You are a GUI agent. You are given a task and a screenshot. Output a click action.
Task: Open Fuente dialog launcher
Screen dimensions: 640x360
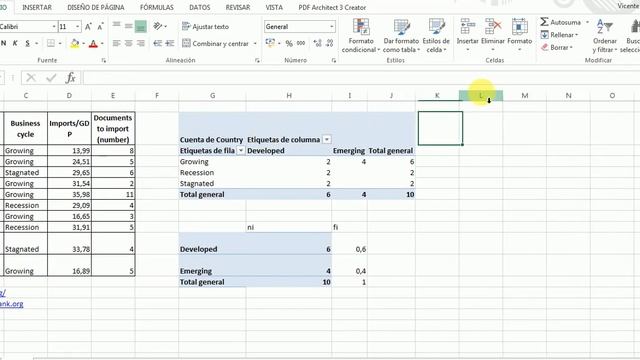[104, 60]
